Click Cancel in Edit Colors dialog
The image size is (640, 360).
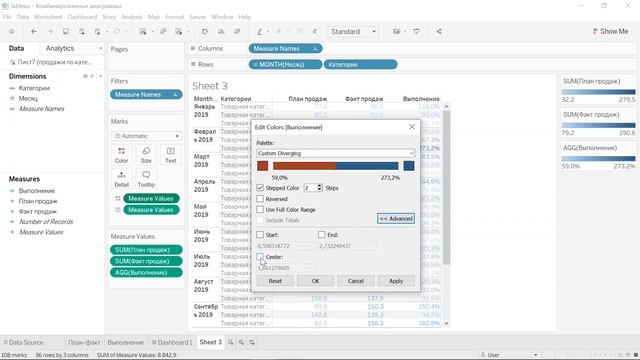pyautogui.click(x=356, y=281)
